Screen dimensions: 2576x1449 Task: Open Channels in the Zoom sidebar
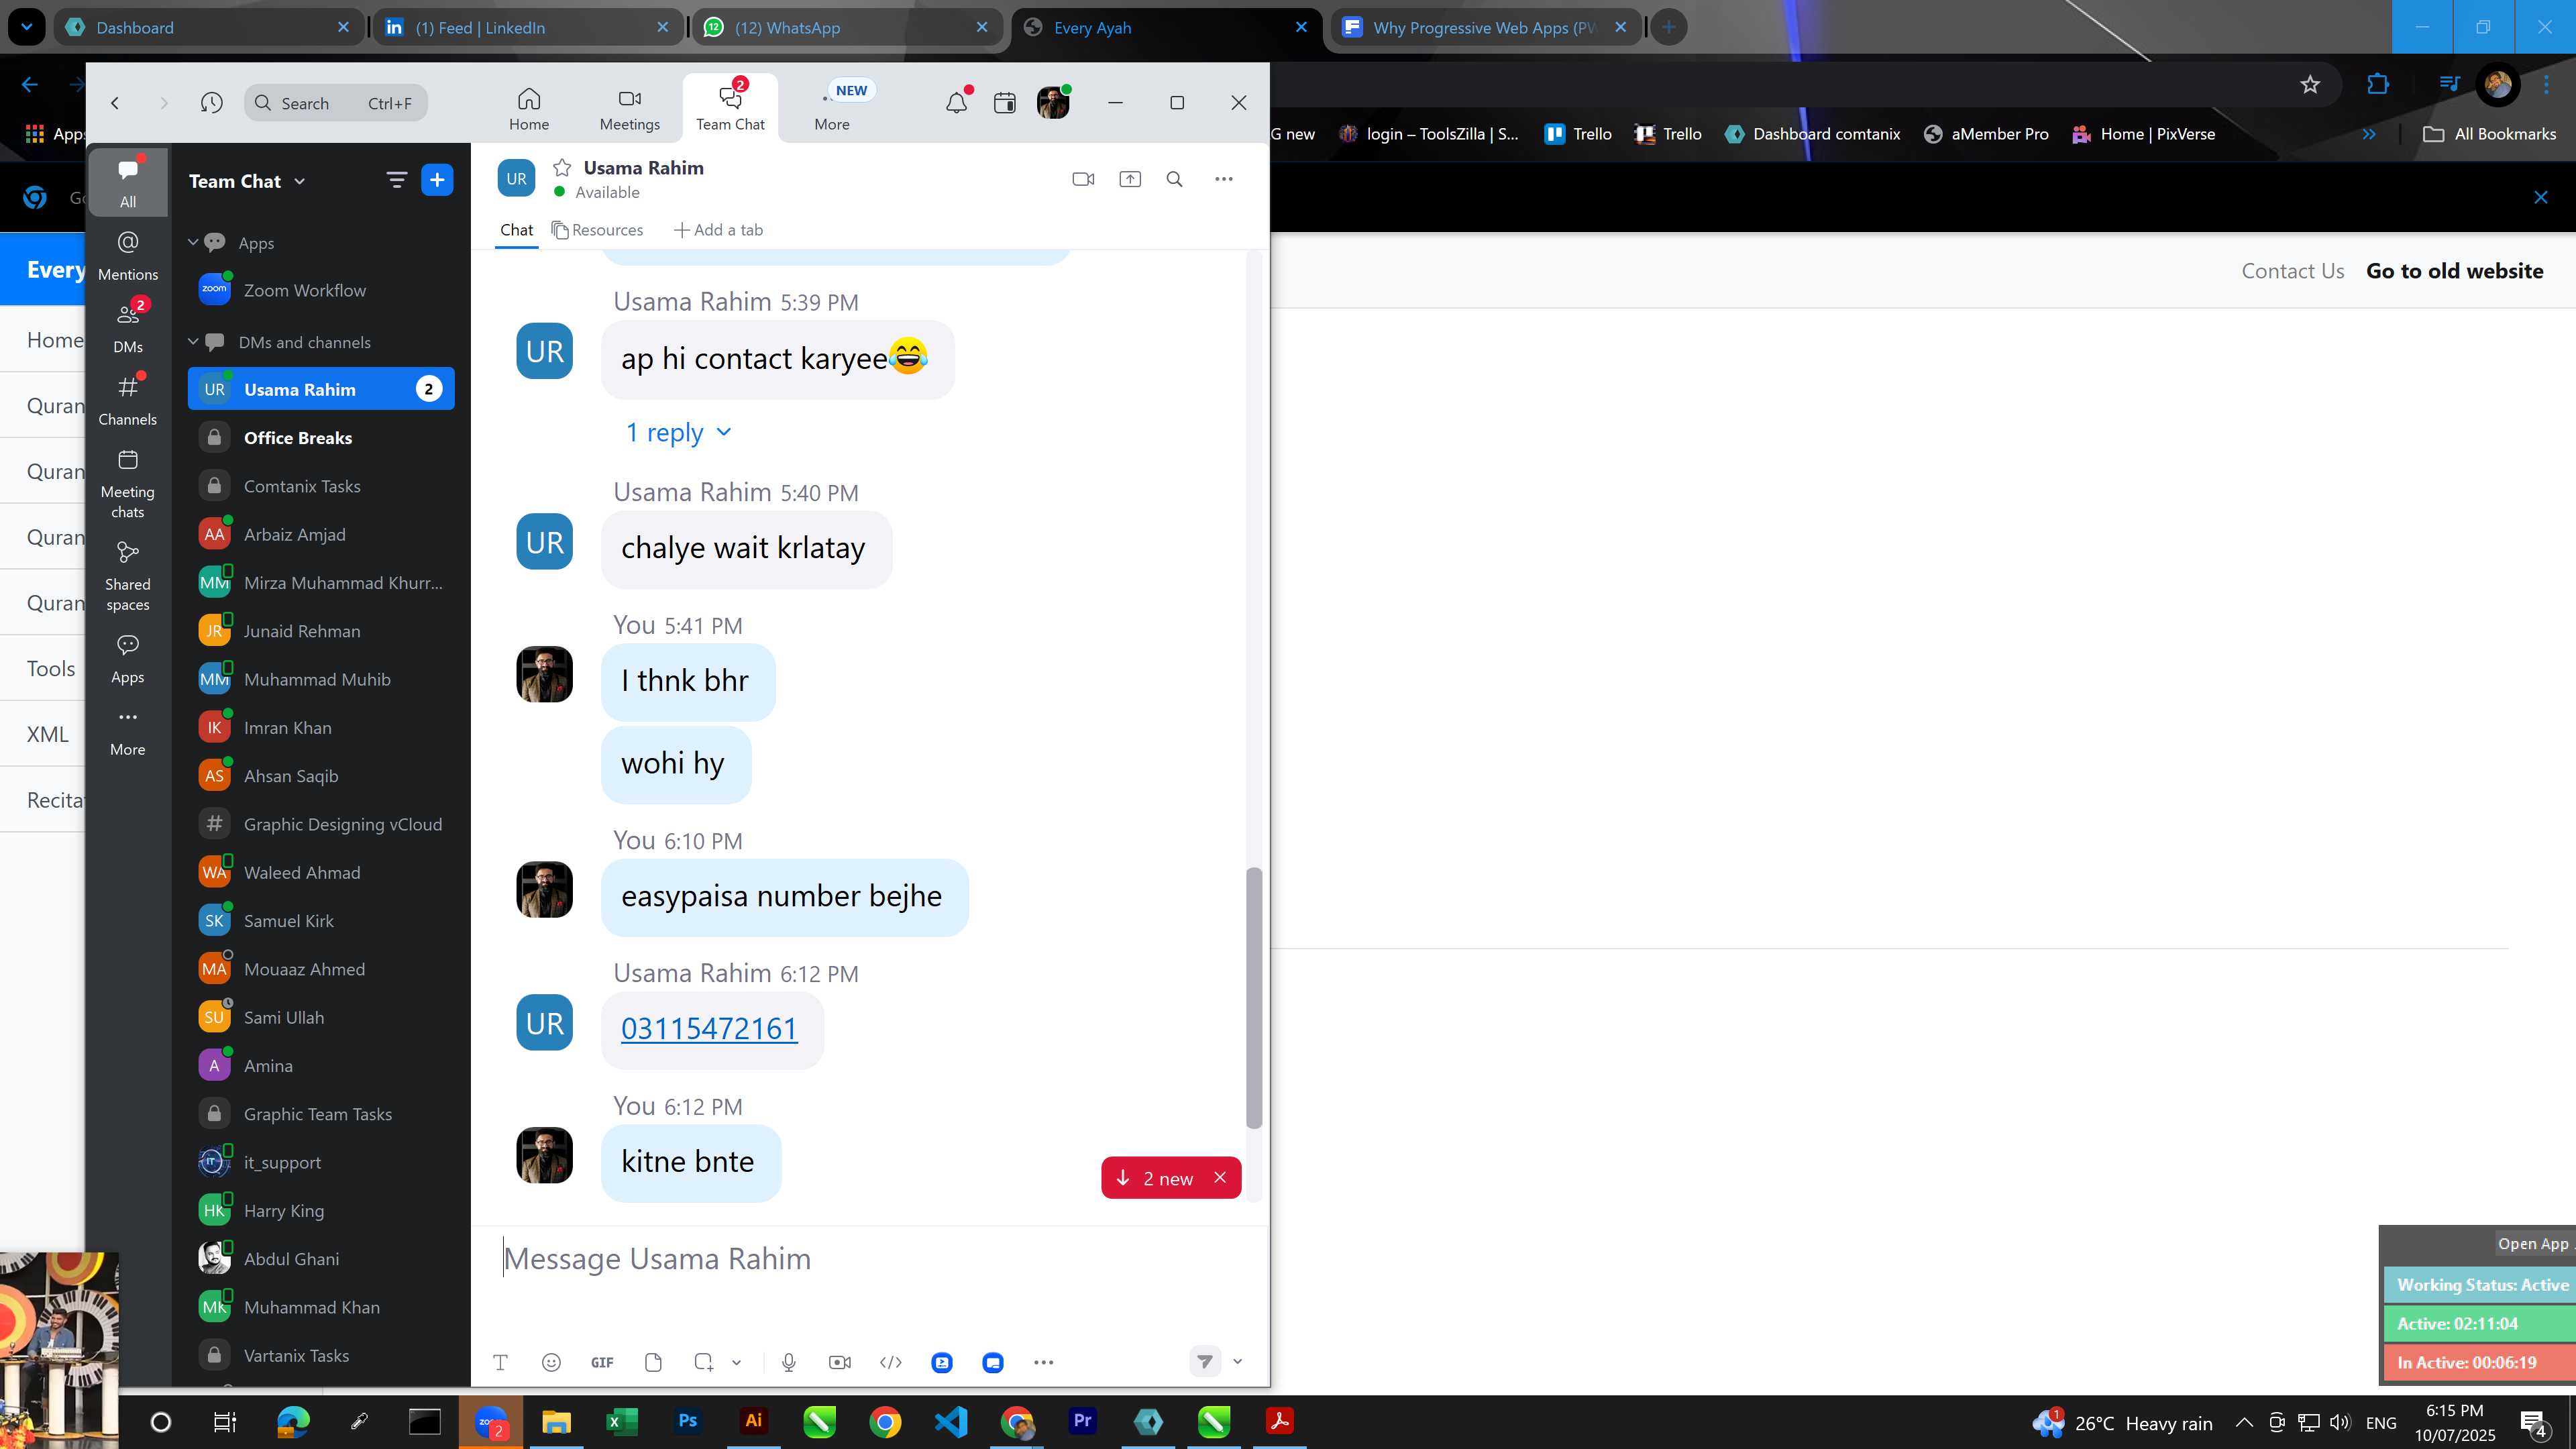[128, 400]
